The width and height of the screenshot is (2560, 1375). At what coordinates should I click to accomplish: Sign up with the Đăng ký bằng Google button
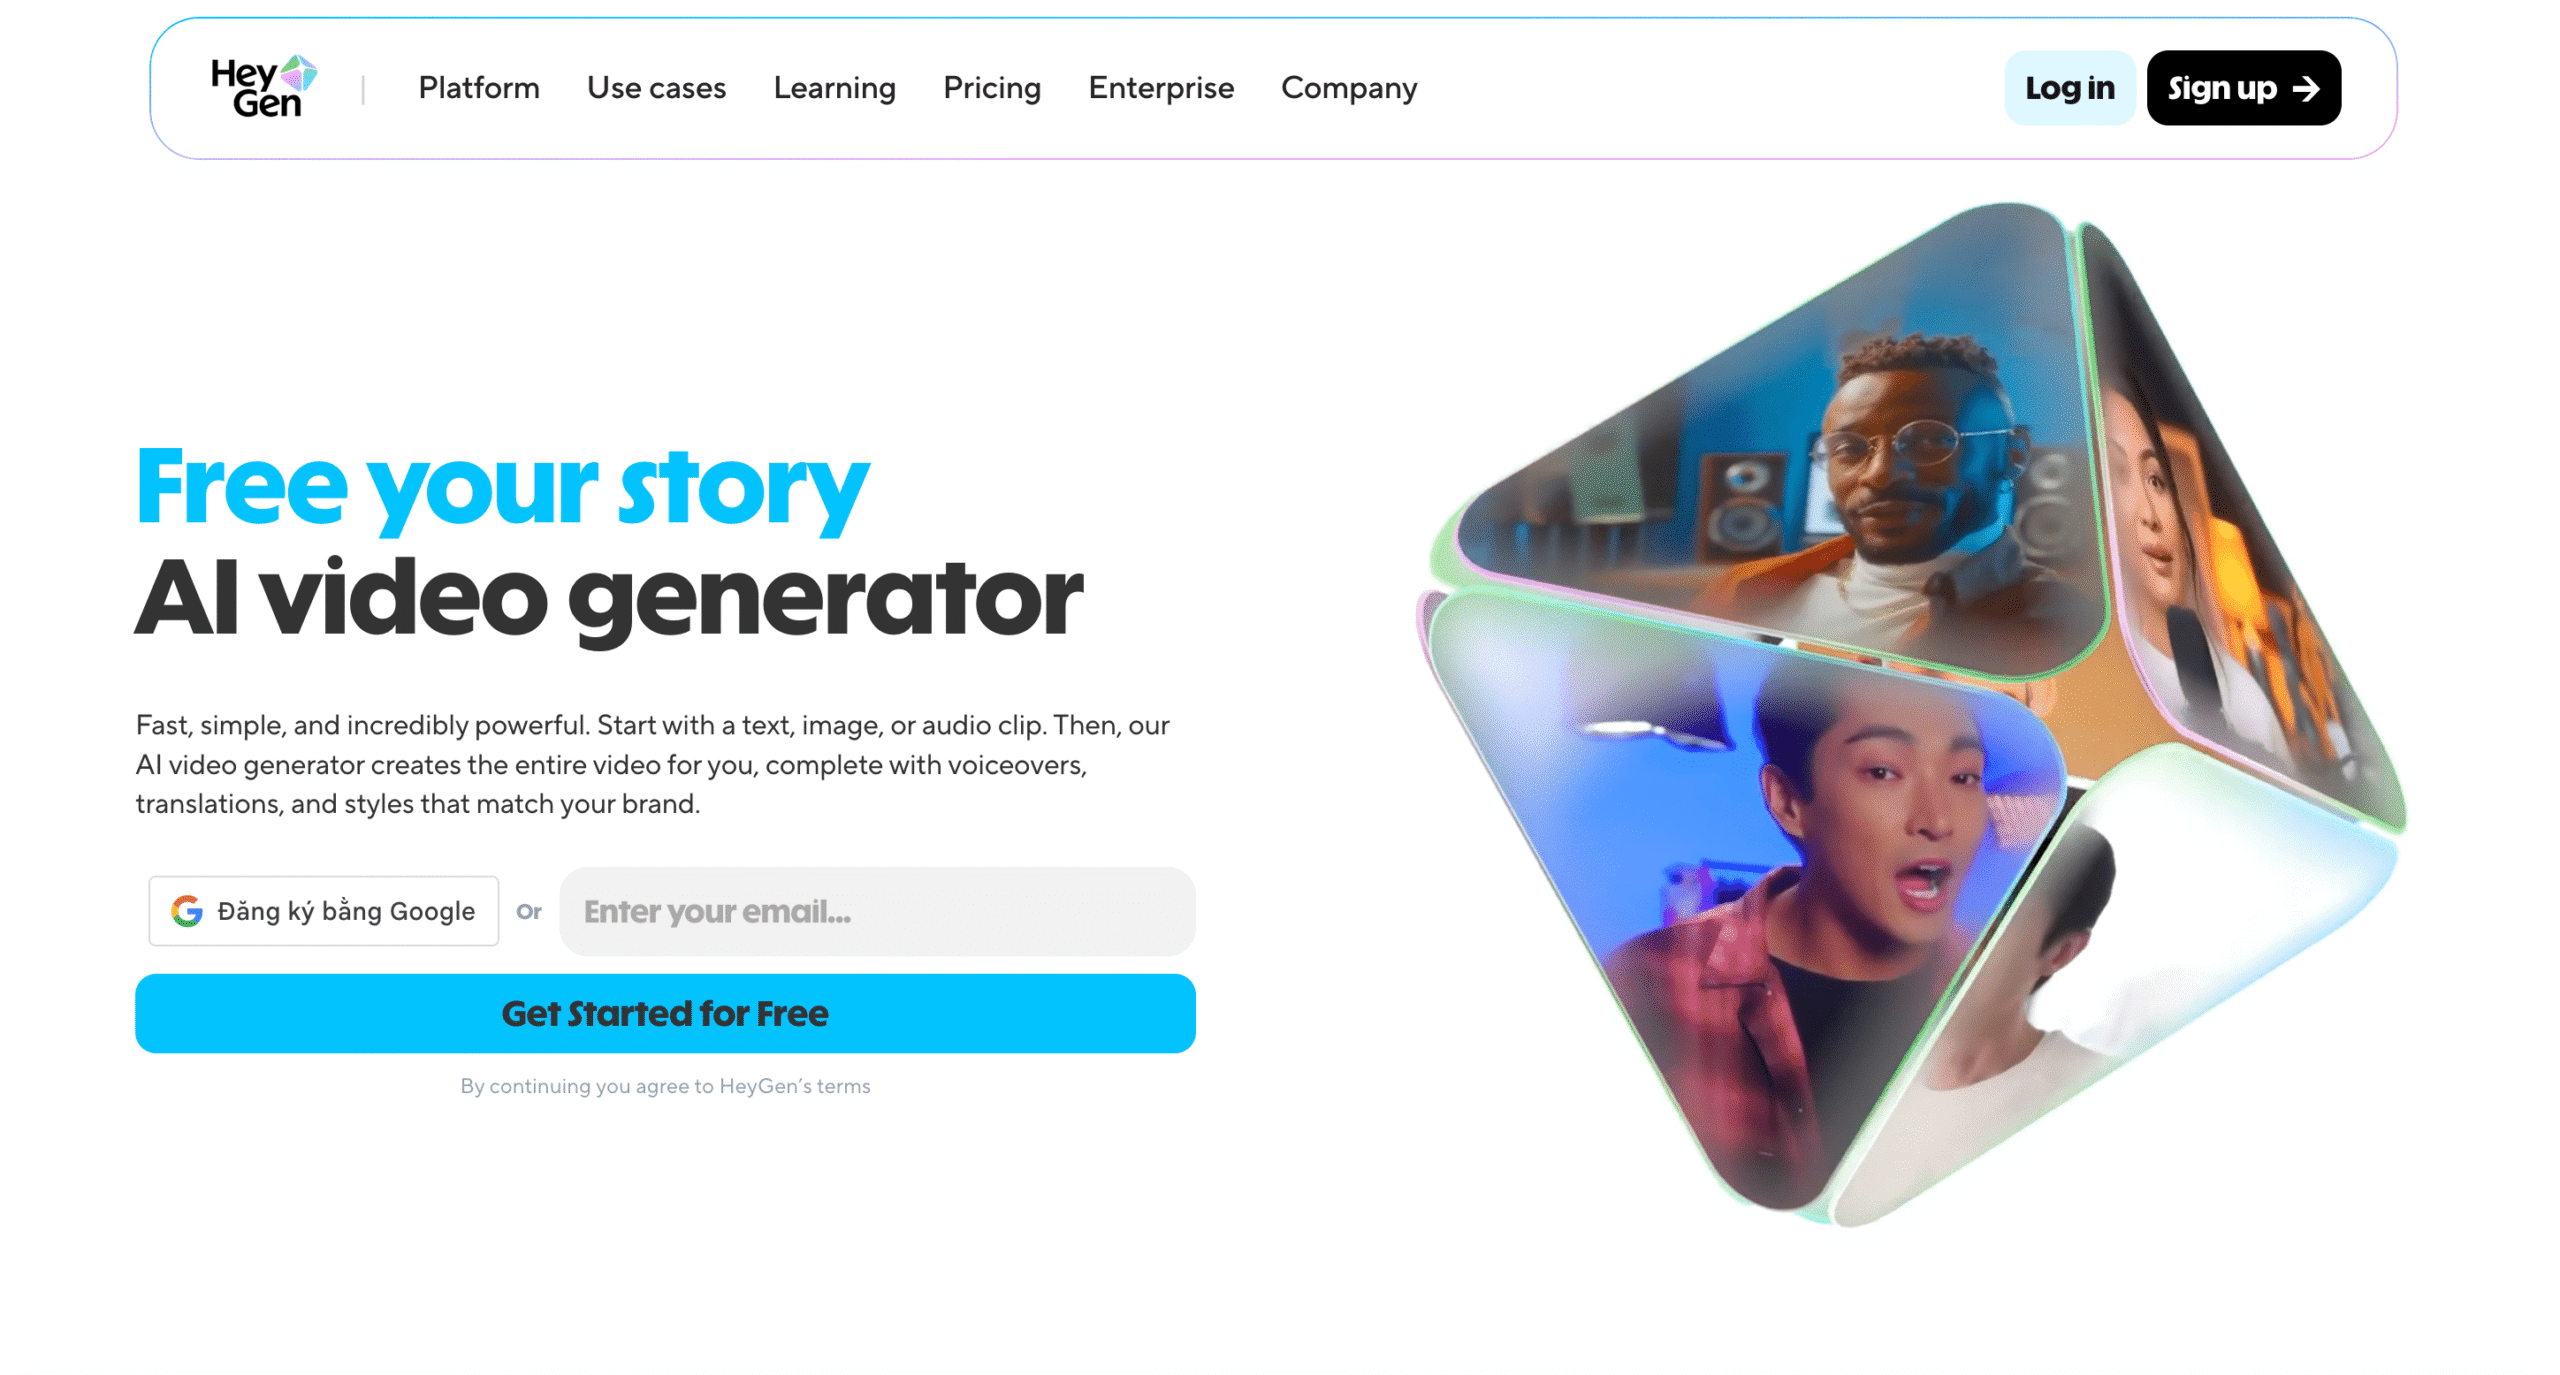tap(323, 911)
